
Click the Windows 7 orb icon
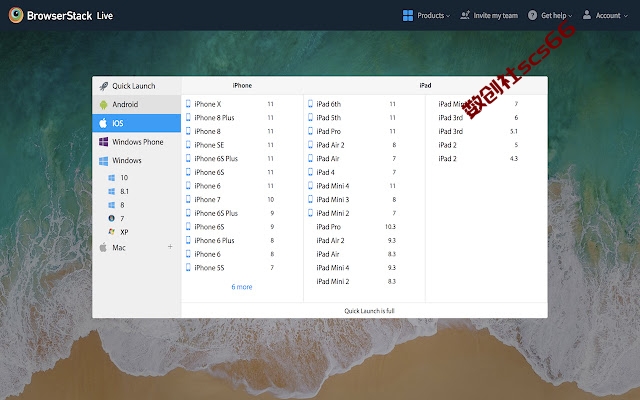click(111, 218)
